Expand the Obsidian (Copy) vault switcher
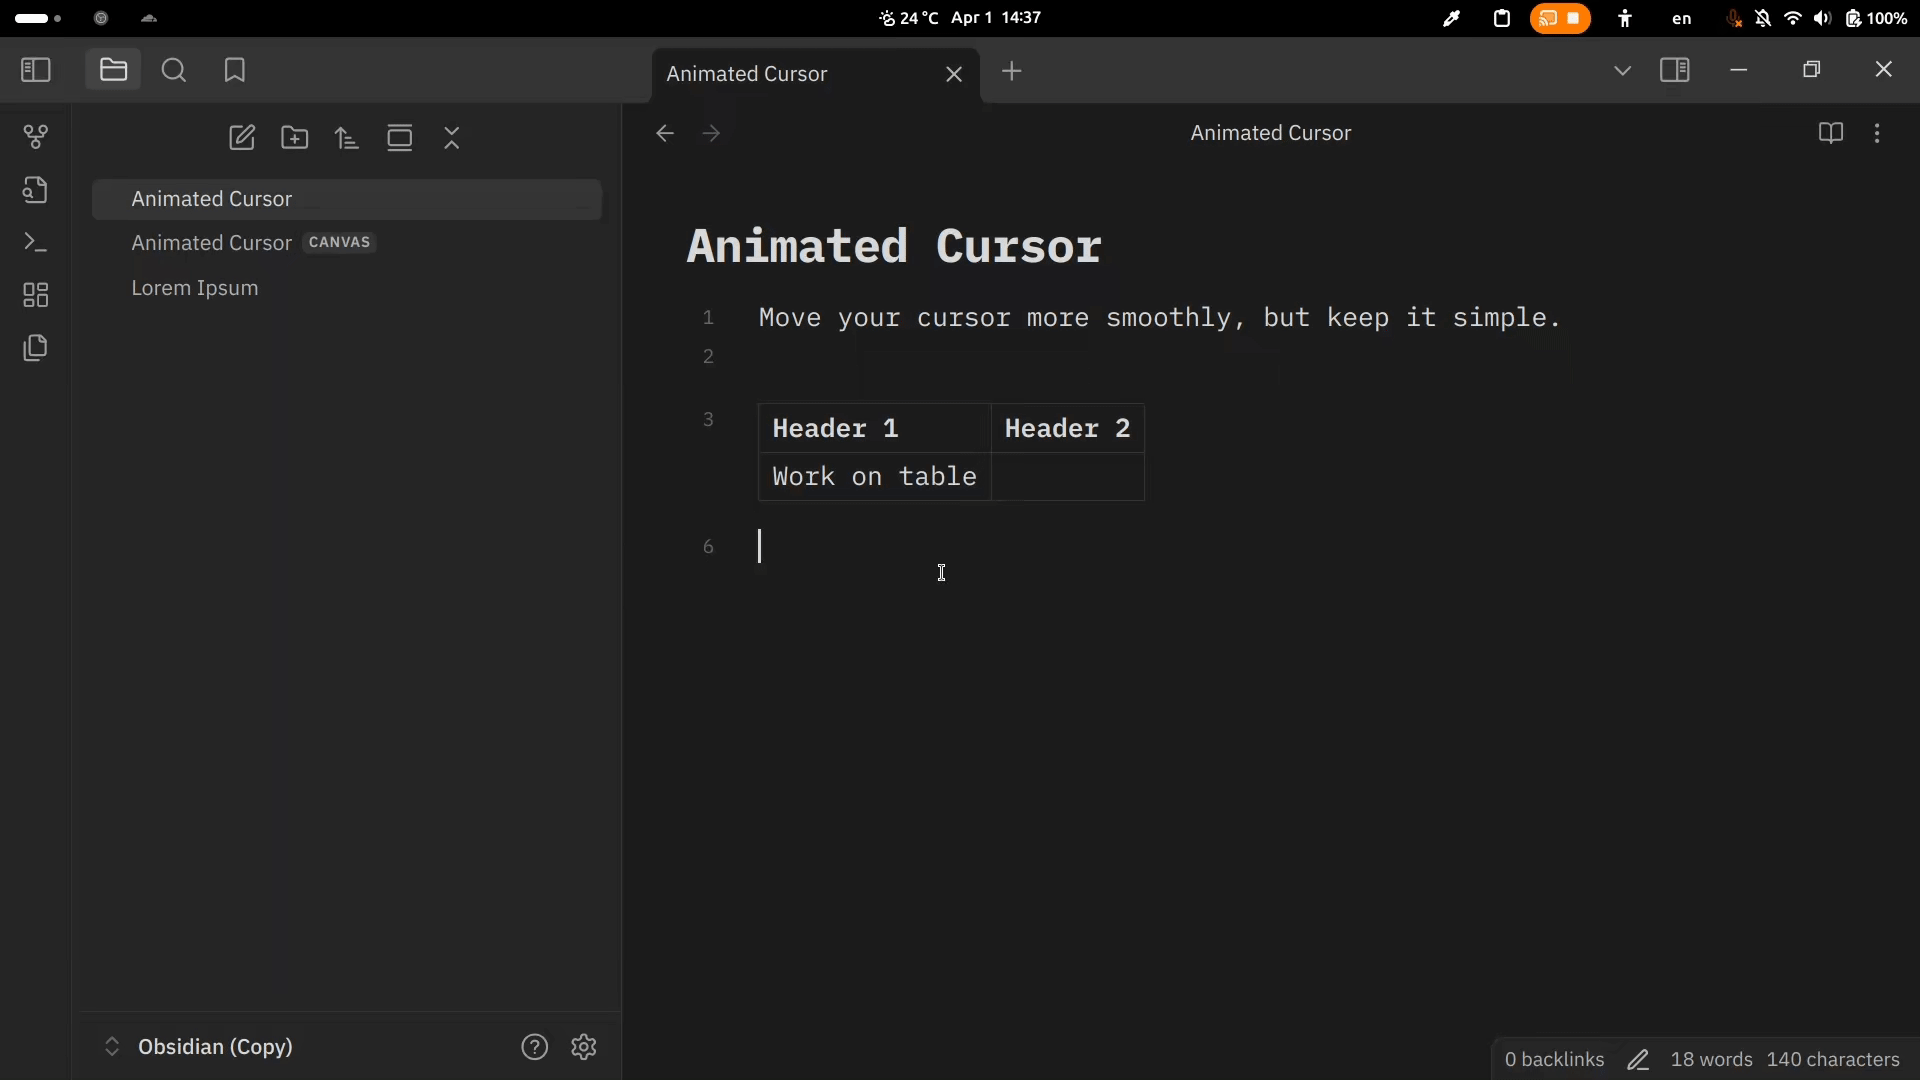The height and width of the screenshot is (1080, 1920). click(x=198, y=1047)
